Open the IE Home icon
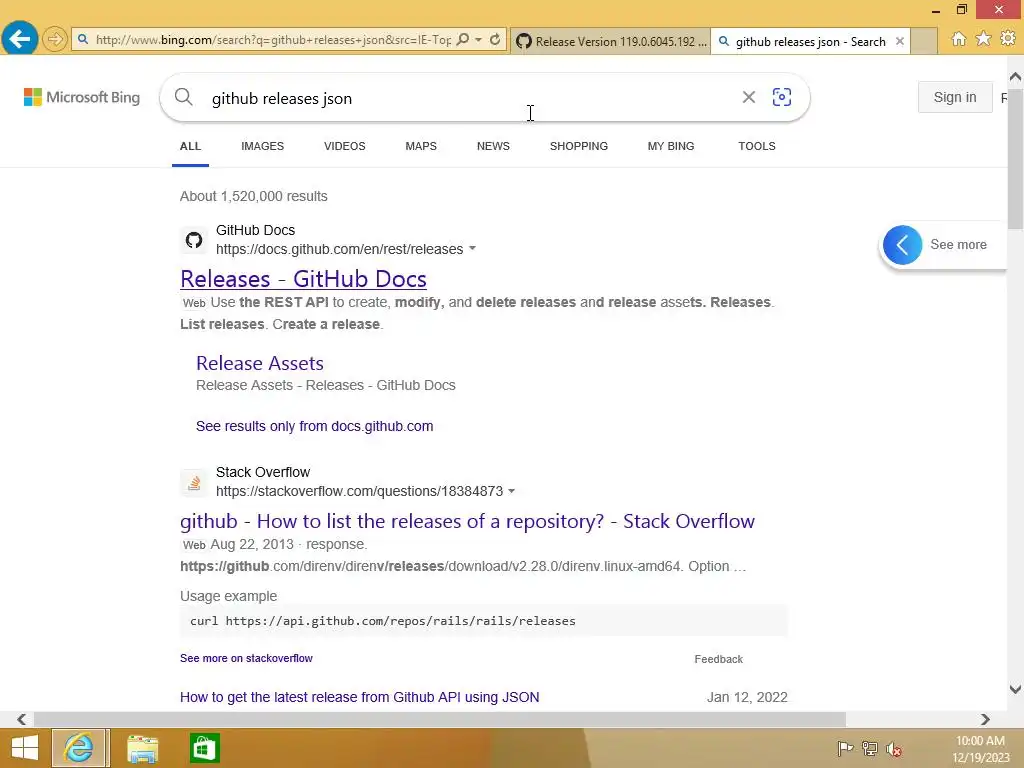 [x=958, y=39]
